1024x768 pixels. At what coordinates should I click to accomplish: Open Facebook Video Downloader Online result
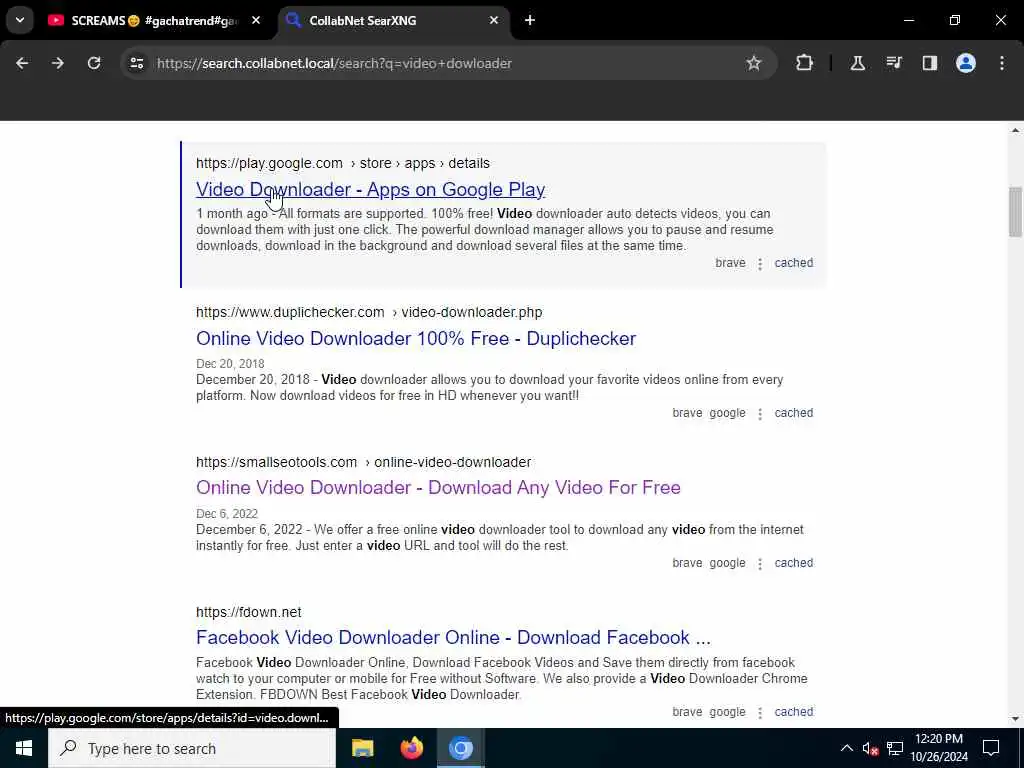pos(453,637)
